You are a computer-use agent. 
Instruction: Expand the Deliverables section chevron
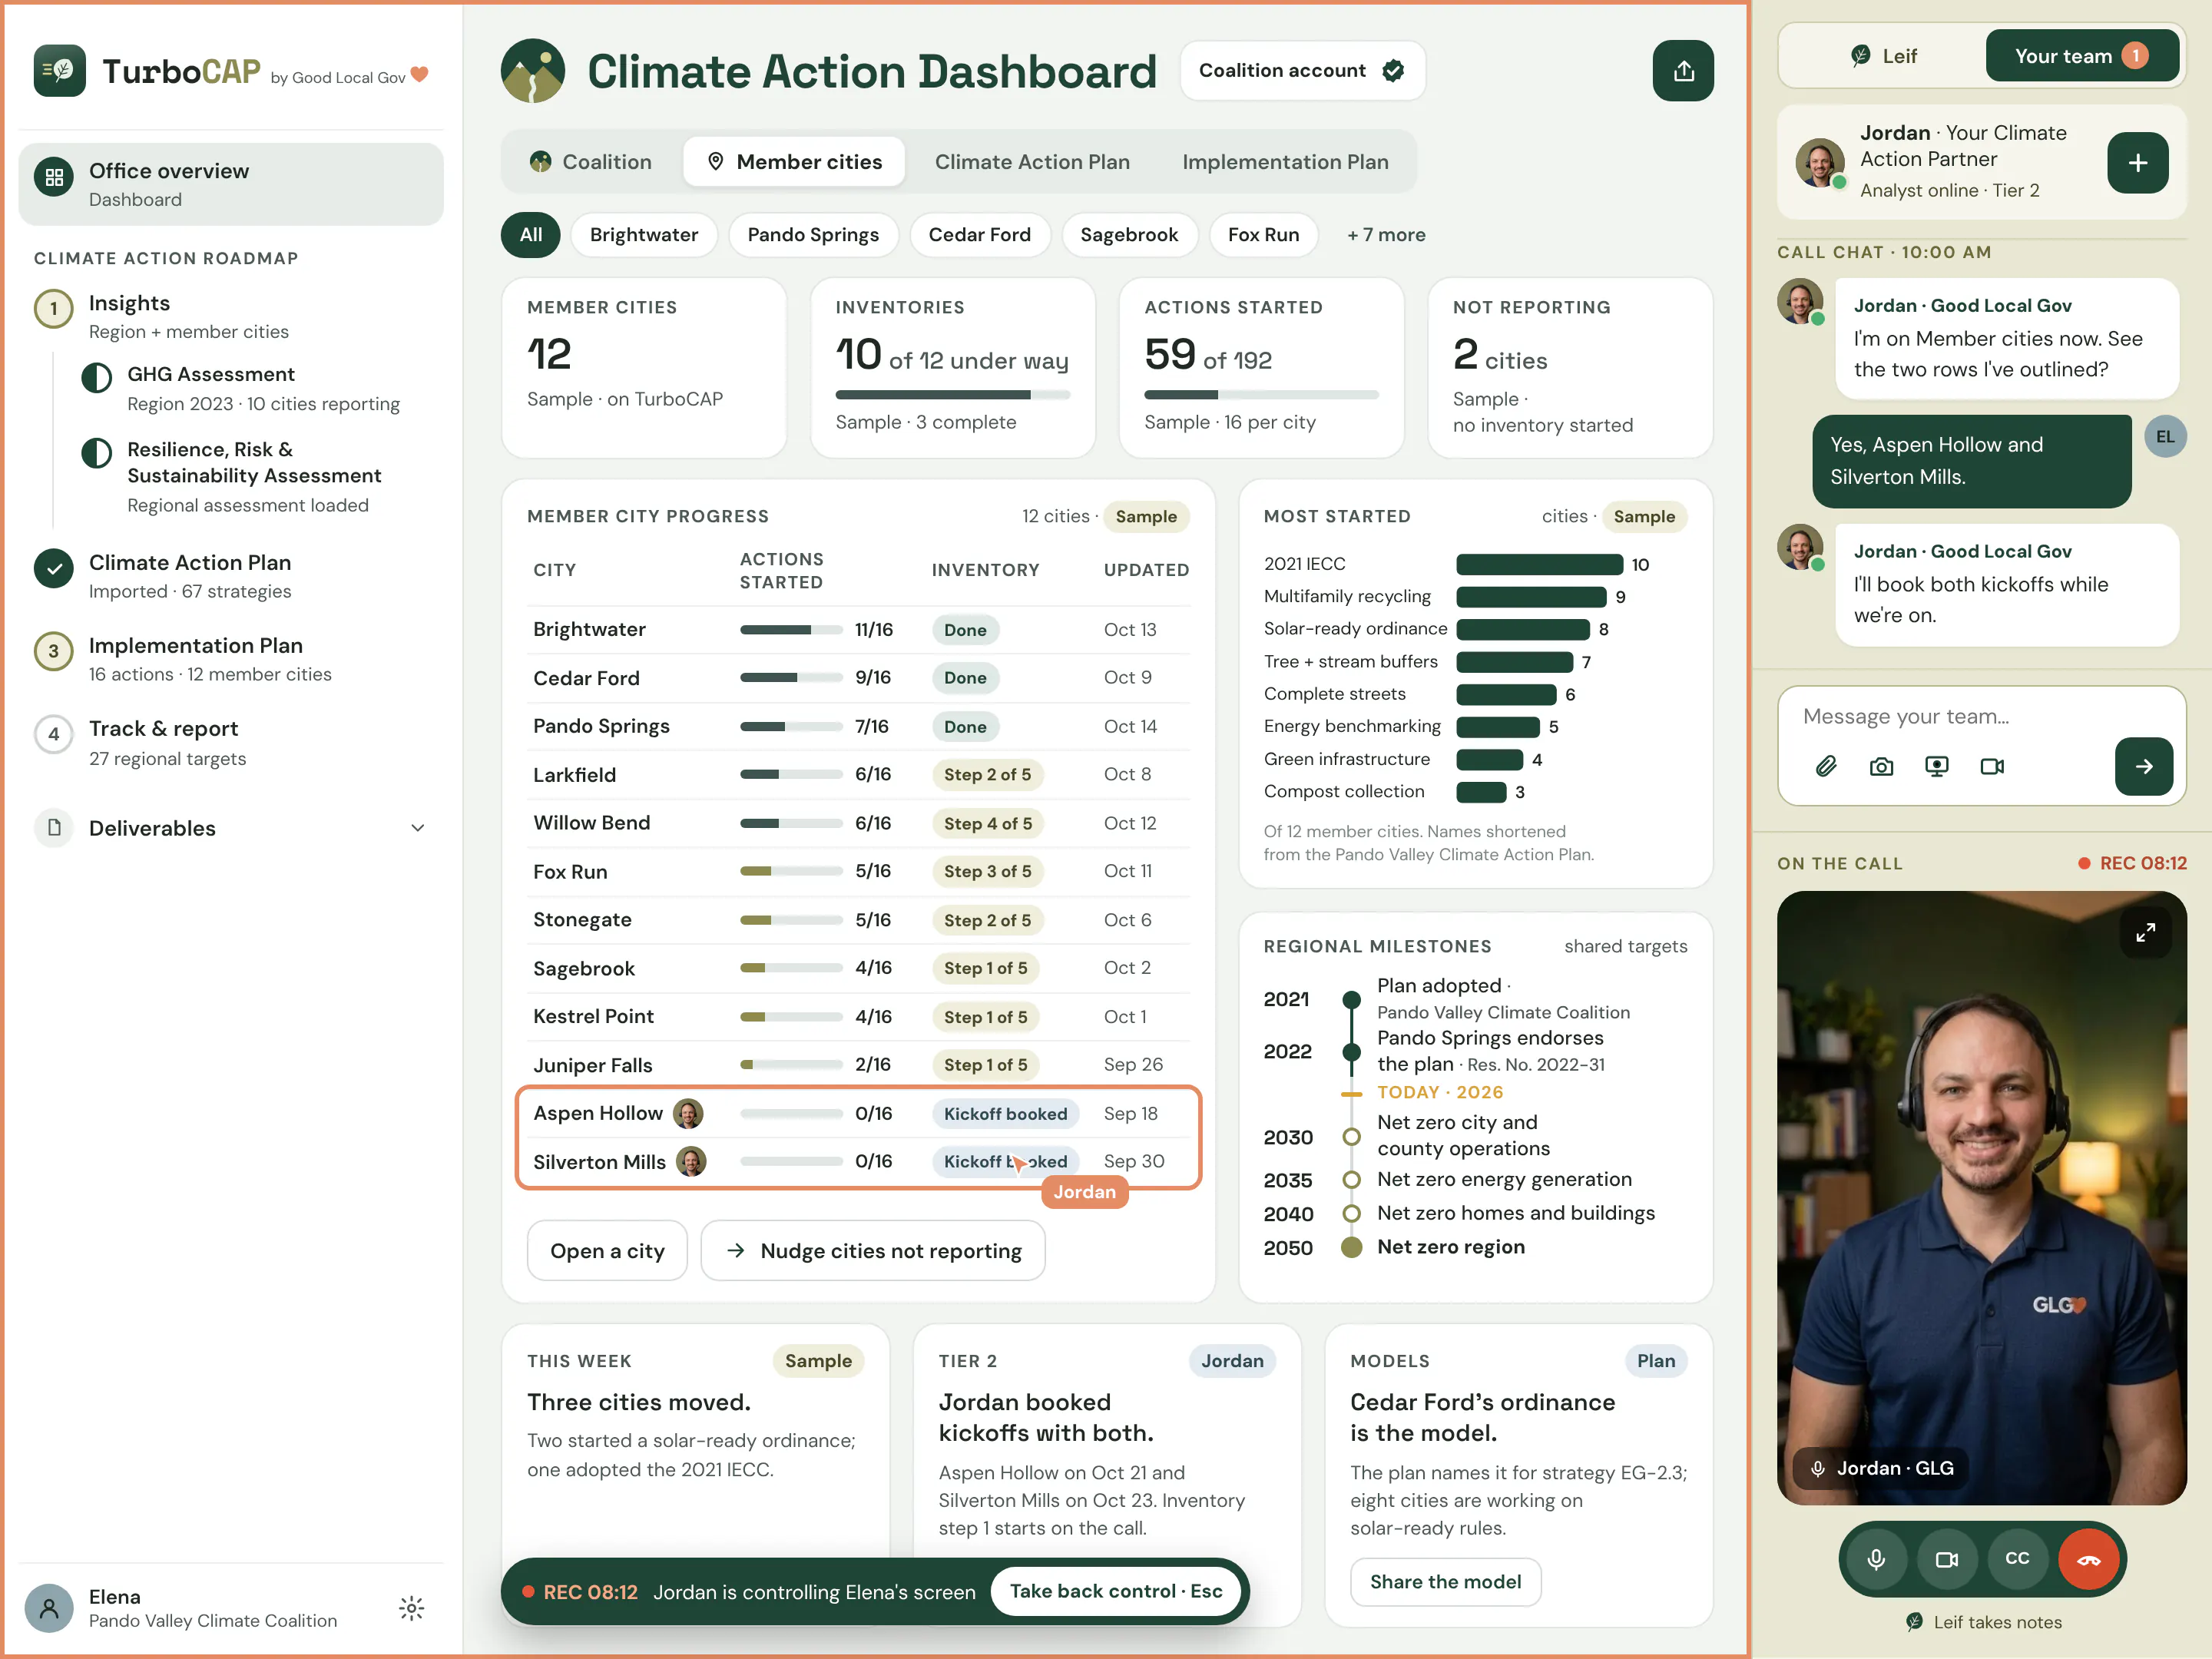418,828
